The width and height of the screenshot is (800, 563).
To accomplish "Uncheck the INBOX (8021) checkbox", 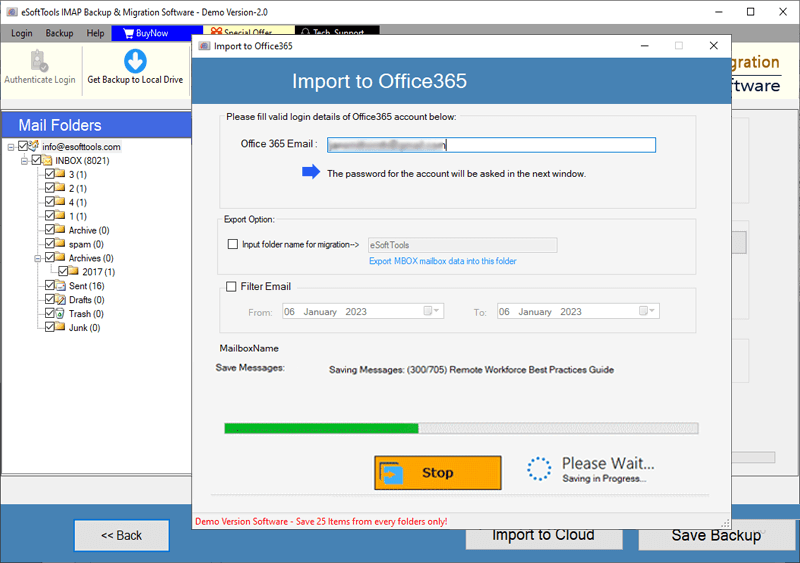I will point(36,160).
